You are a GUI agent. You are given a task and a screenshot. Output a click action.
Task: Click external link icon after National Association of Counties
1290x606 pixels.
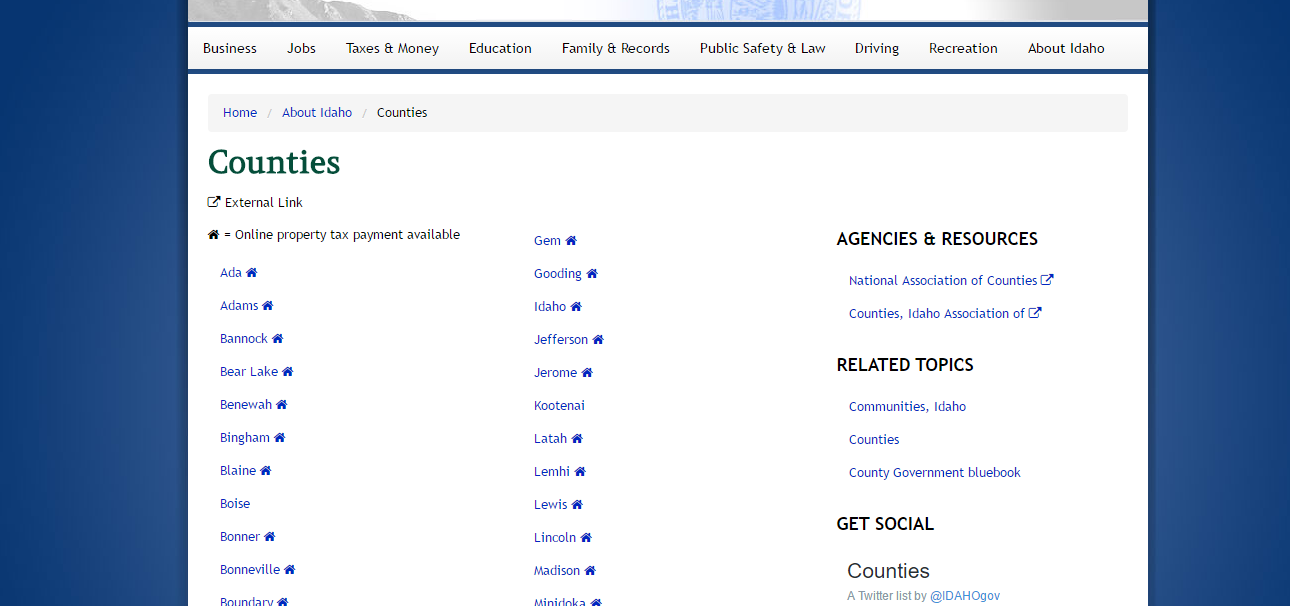click(x=1047, y=281)
